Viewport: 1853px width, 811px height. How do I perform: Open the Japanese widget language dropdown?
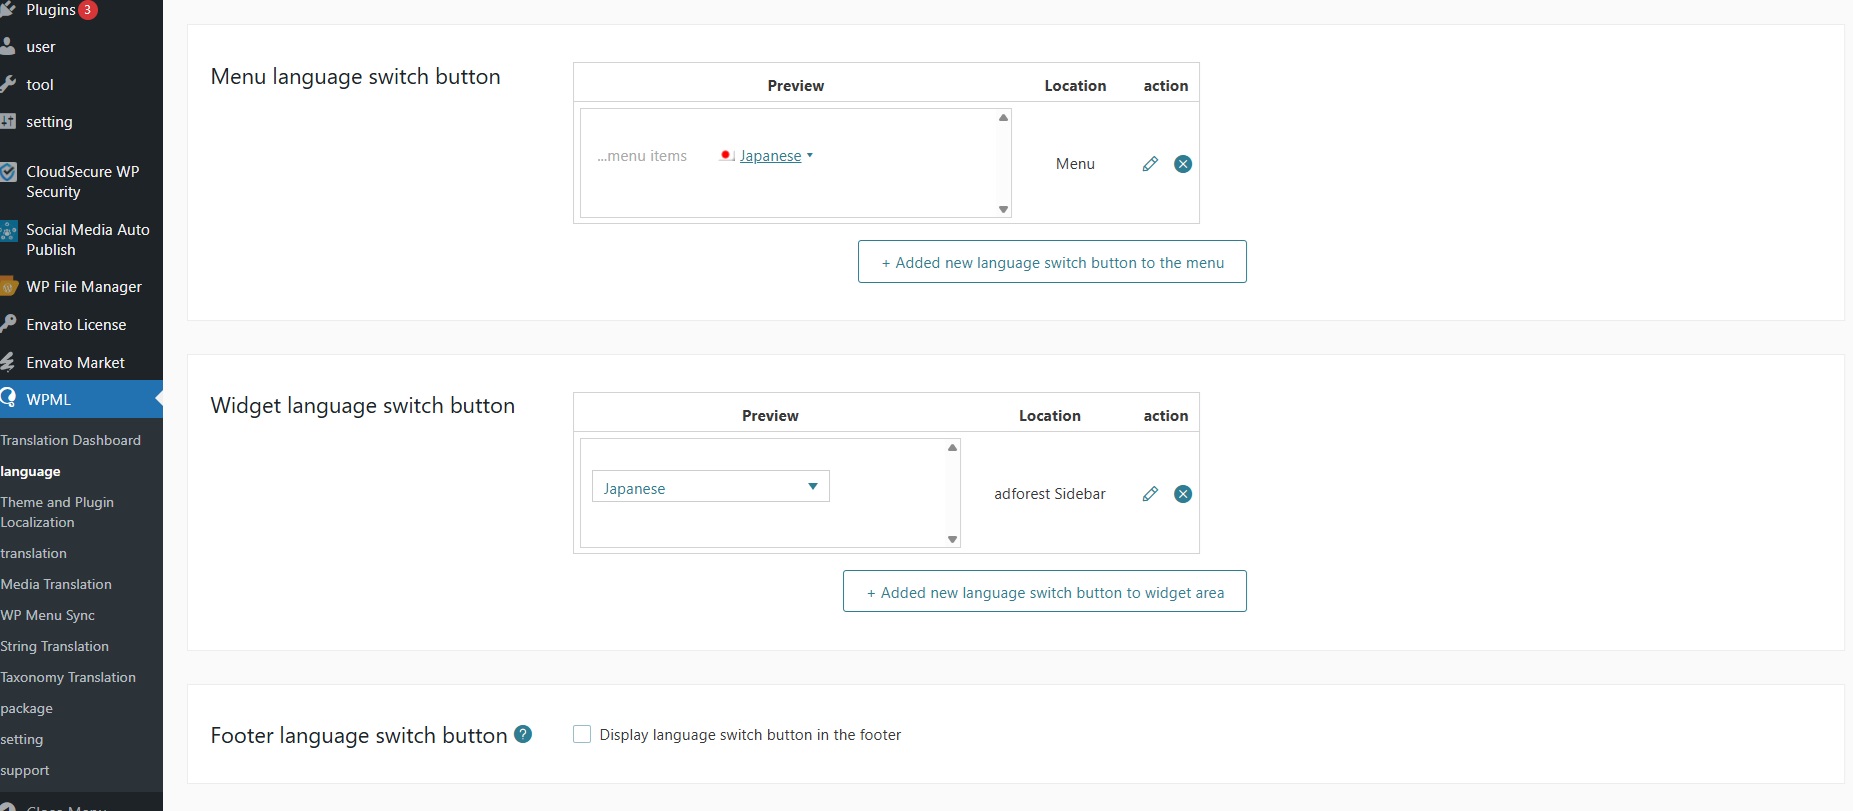click(x=710, y=487)
